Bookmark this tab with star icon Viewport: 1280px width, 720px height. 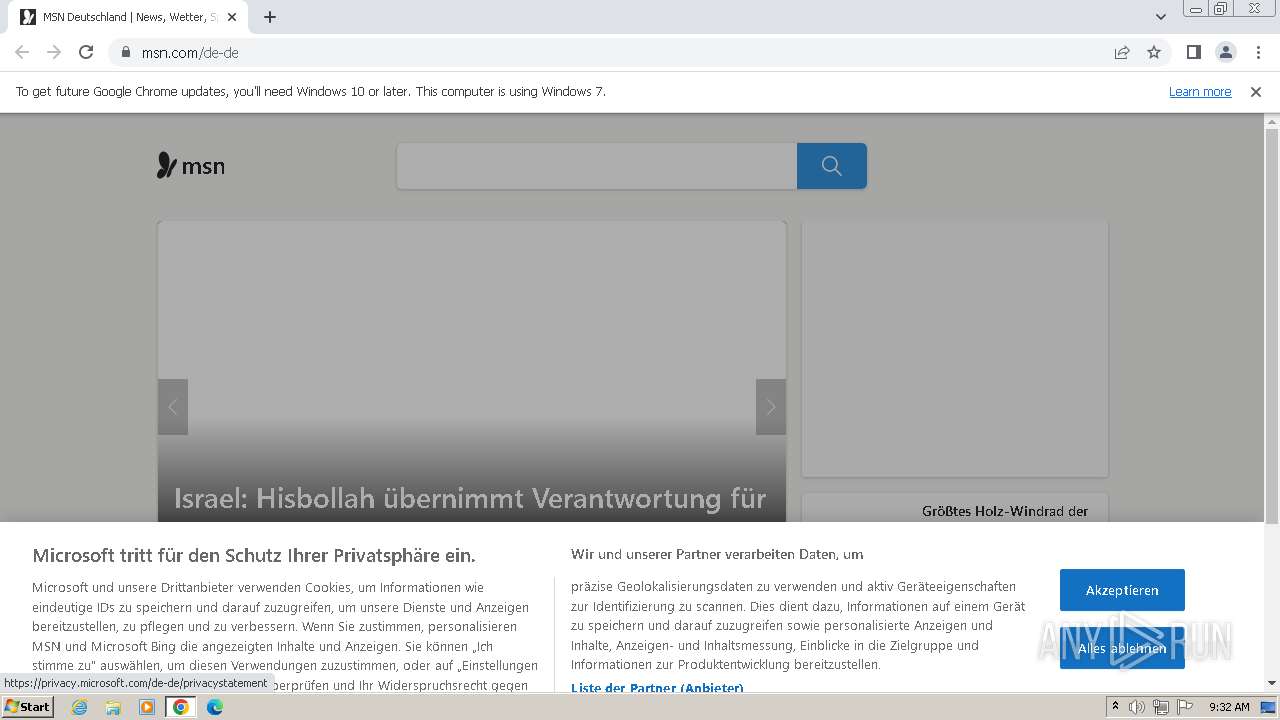[x=1154, y=52]
